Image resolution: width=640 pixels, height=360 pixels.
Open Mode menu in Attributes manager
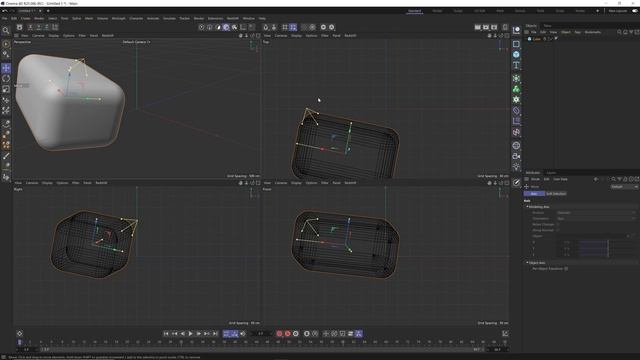point(535,179)
